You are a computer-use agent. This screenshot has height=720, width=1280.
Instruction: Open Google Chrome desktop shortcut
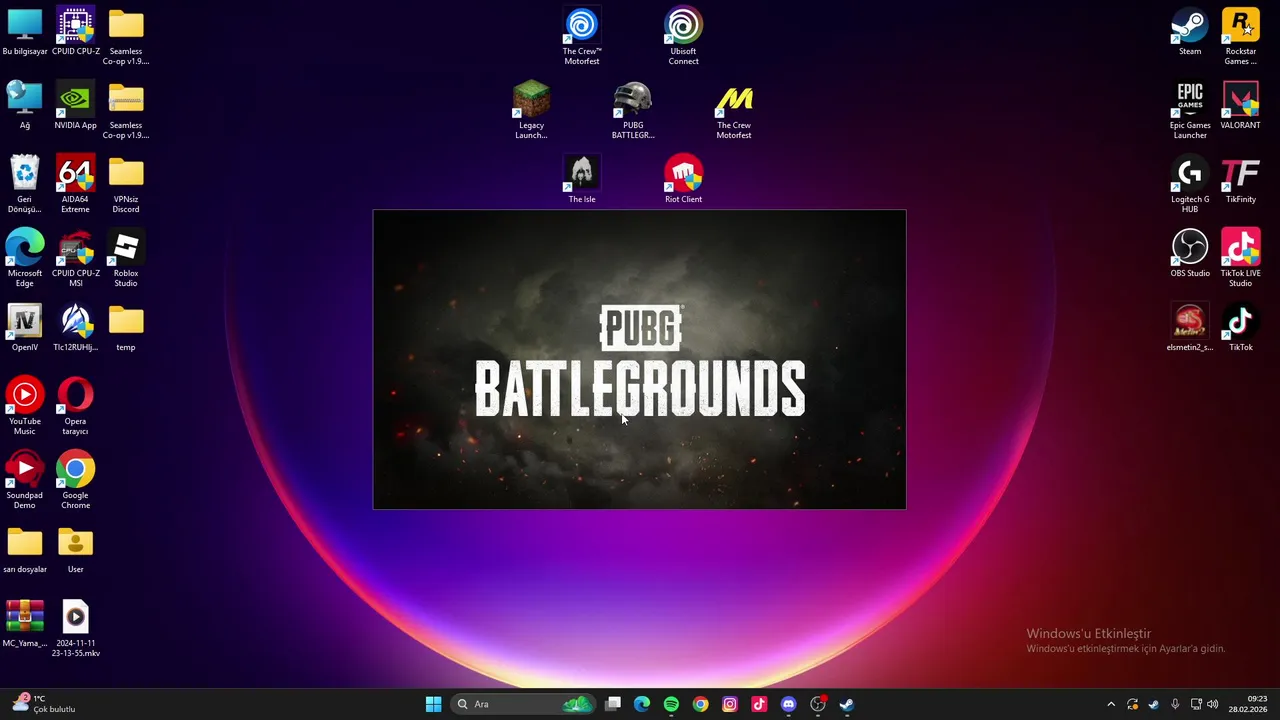pyautogui.click(x=76, y=481)
